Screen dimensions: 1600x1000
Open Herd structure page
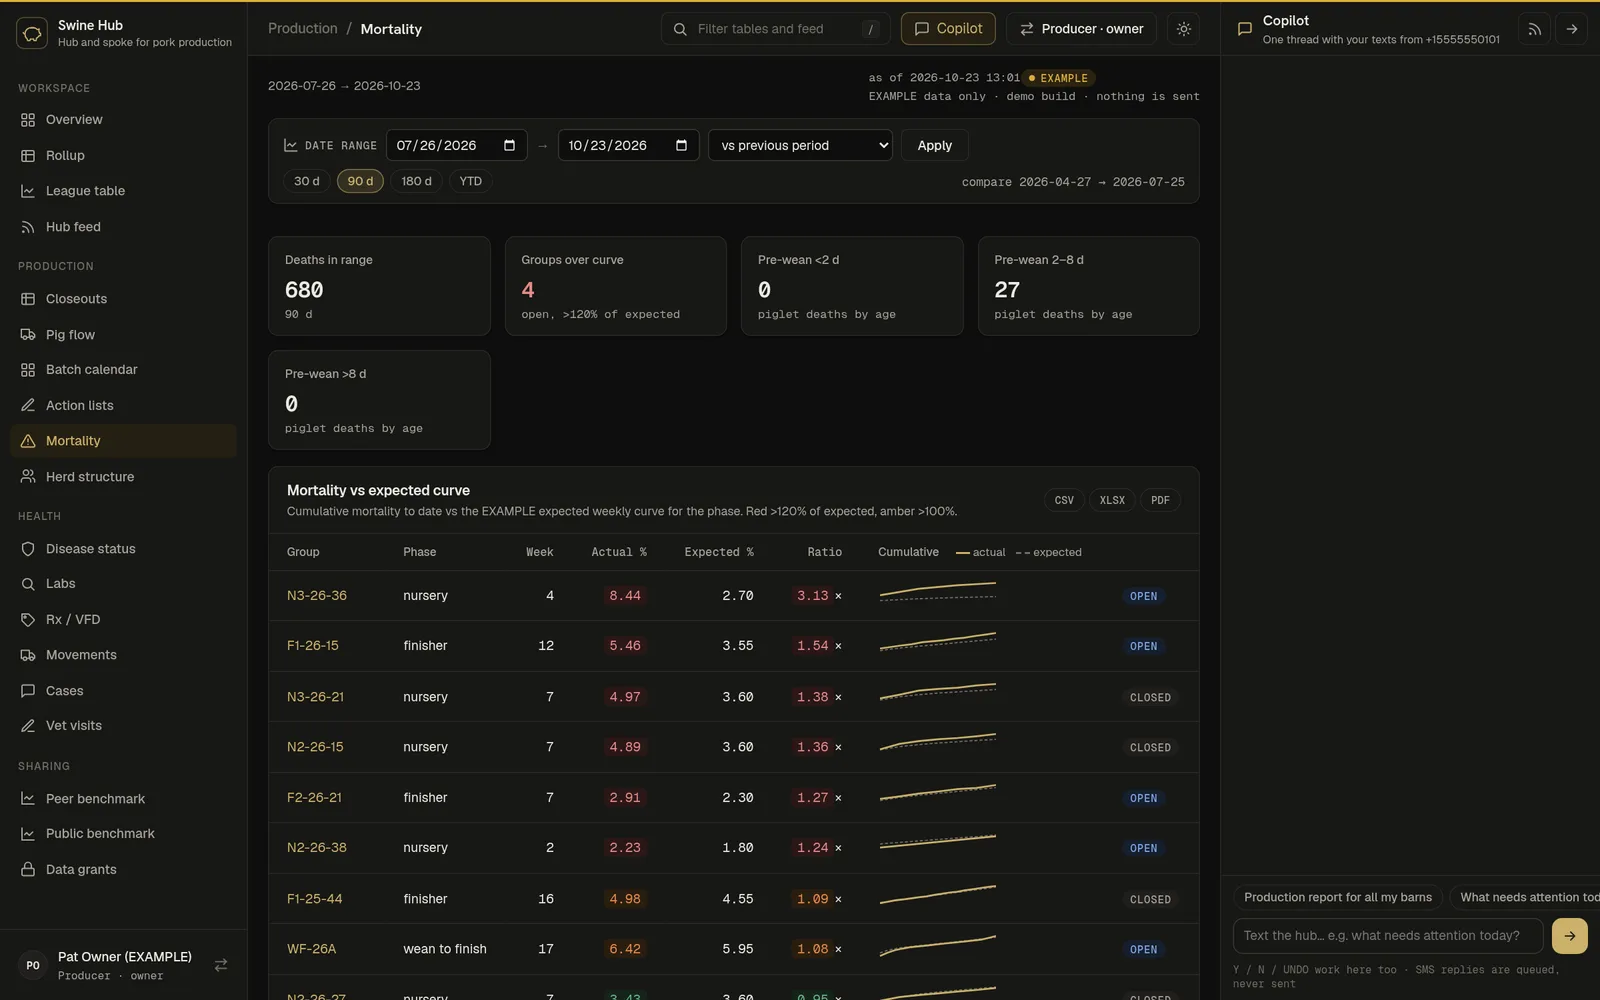click(x=123, y=477)
